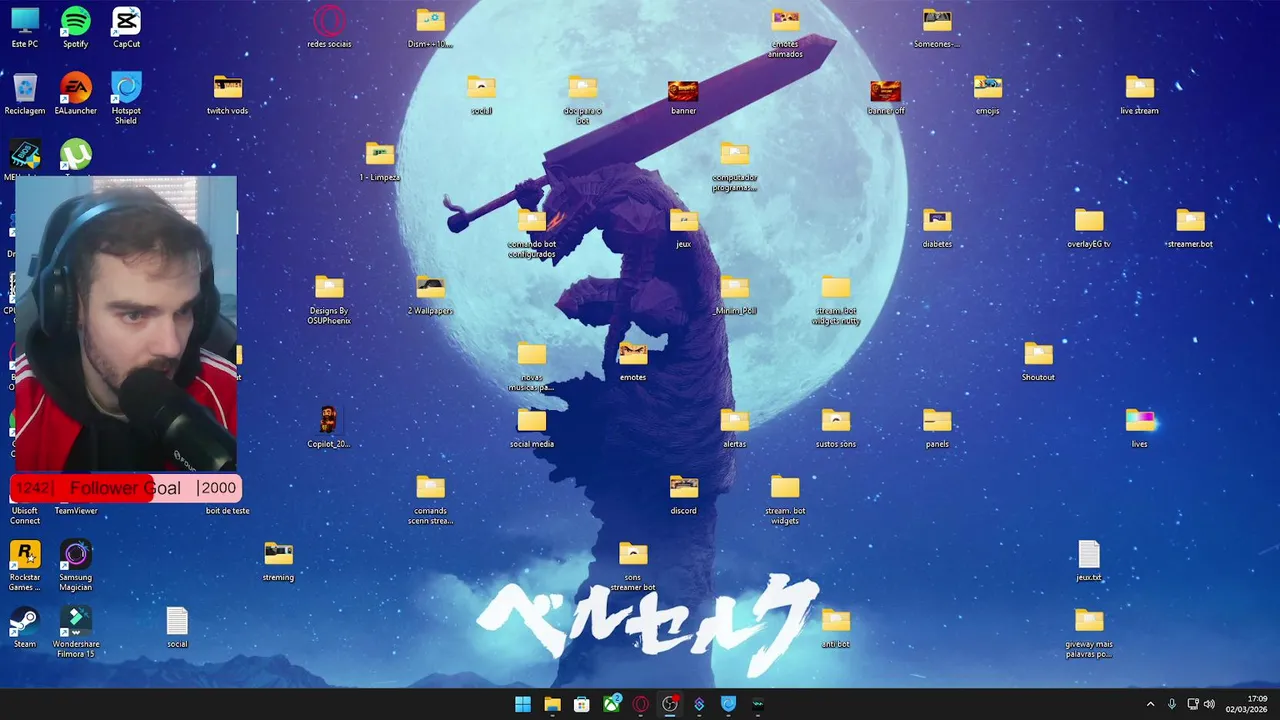Launch Steam from the desktop
The width and height of the screenshot is (1280, 720).
(x=25, y=627)
